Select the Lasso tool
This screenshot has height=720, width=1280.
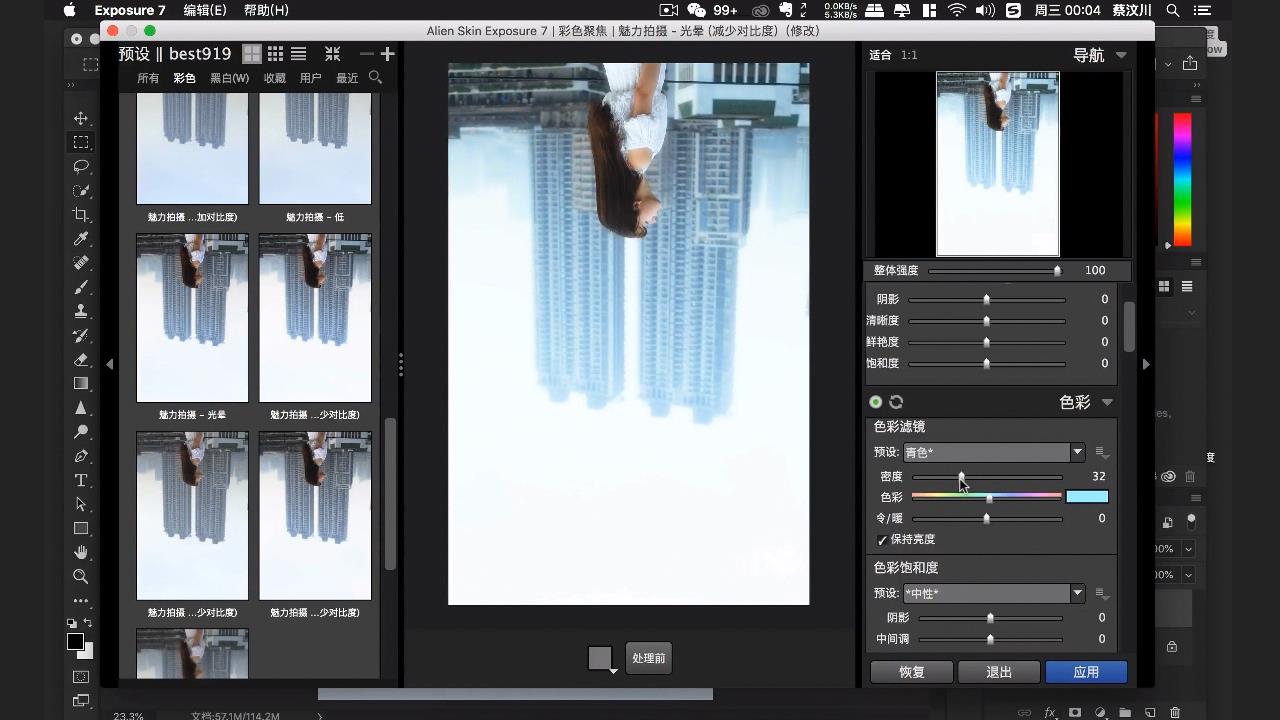pyautogui.click(x=81, y=166)
